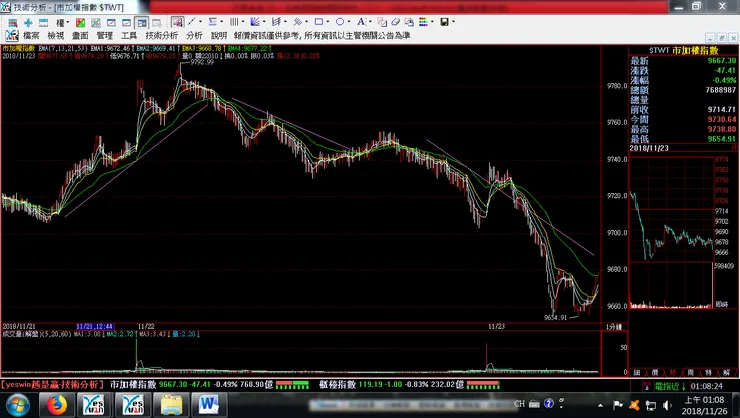Viewport: 740px width, 418px height.
Task: Open the 檢視 menu
Action: pyautogui.click(x=56, y=35)
